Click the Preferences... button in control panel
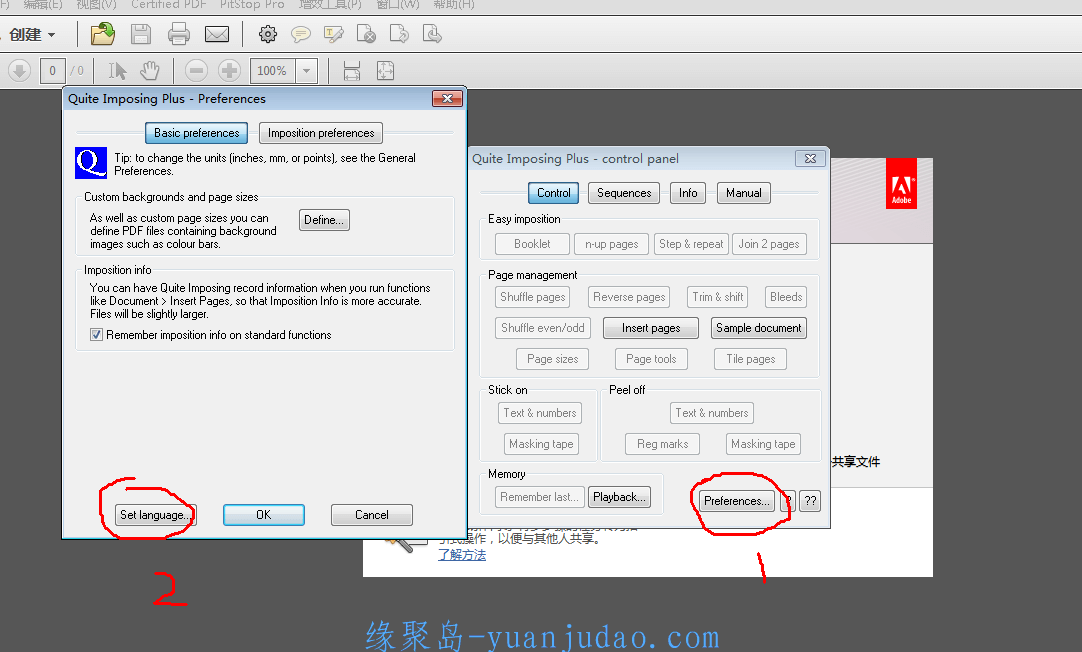The image size is (1082, 652). tap(737, 501)
